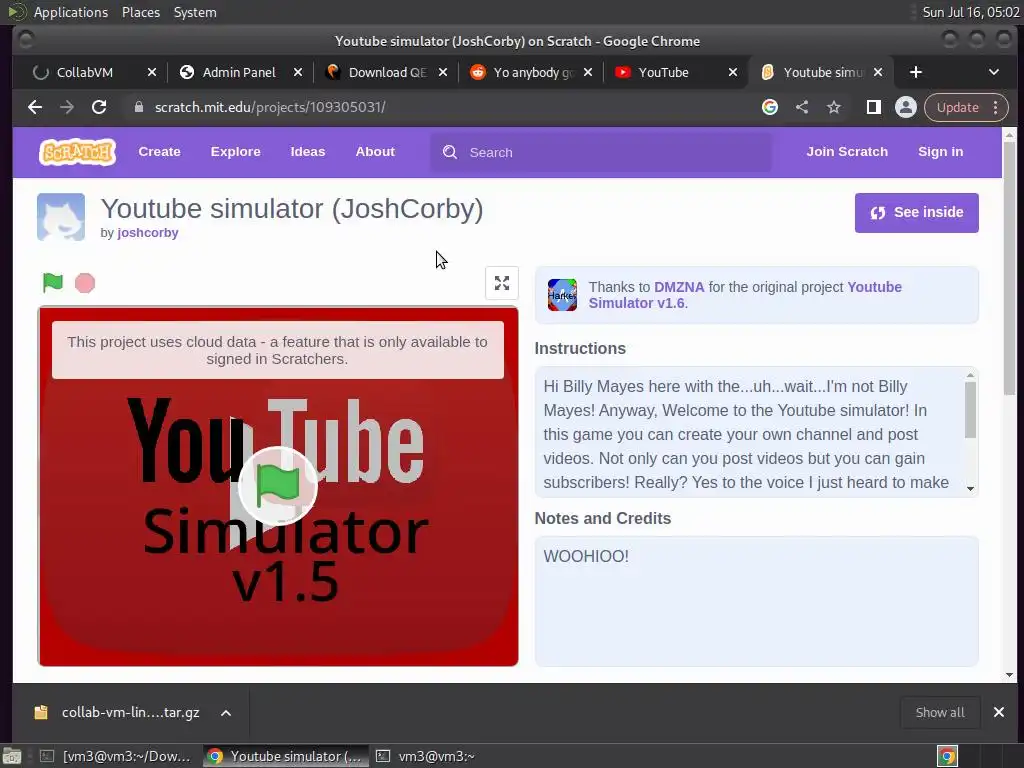
Task: Reload the Scratch page
Action: (x=99, y=107)
